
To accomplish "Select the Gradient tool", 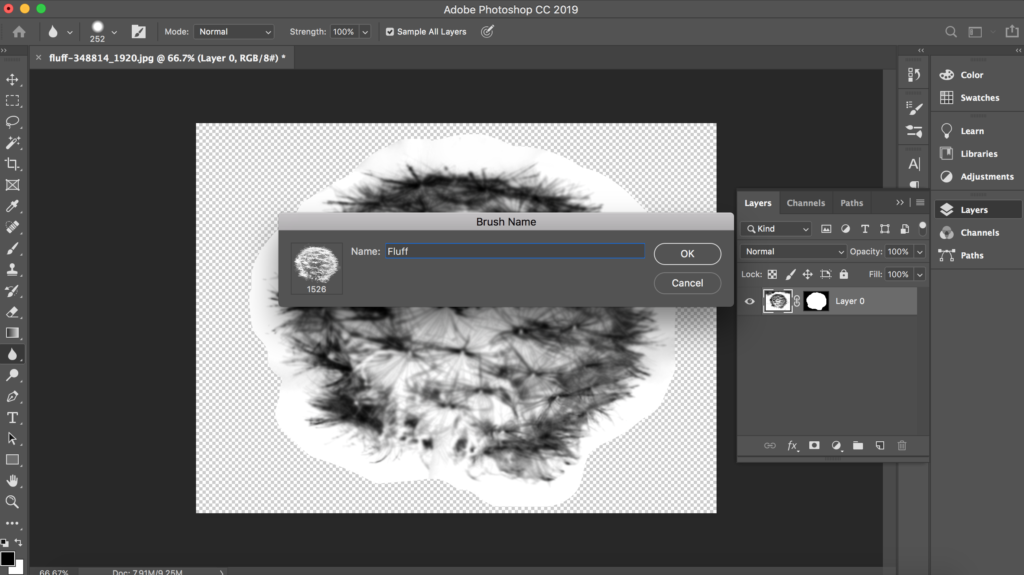I will [x=12, y=333].
